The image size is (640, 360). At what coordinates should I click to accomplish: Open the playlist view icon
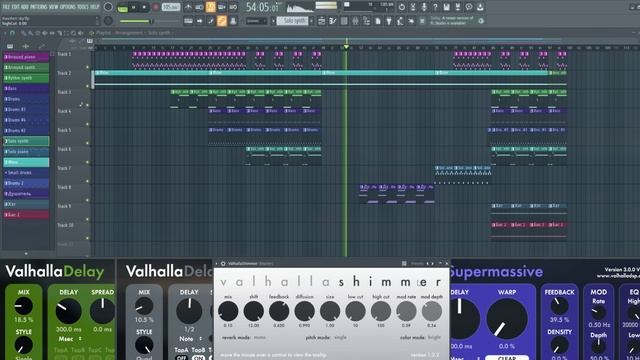(x=322, y=21)
